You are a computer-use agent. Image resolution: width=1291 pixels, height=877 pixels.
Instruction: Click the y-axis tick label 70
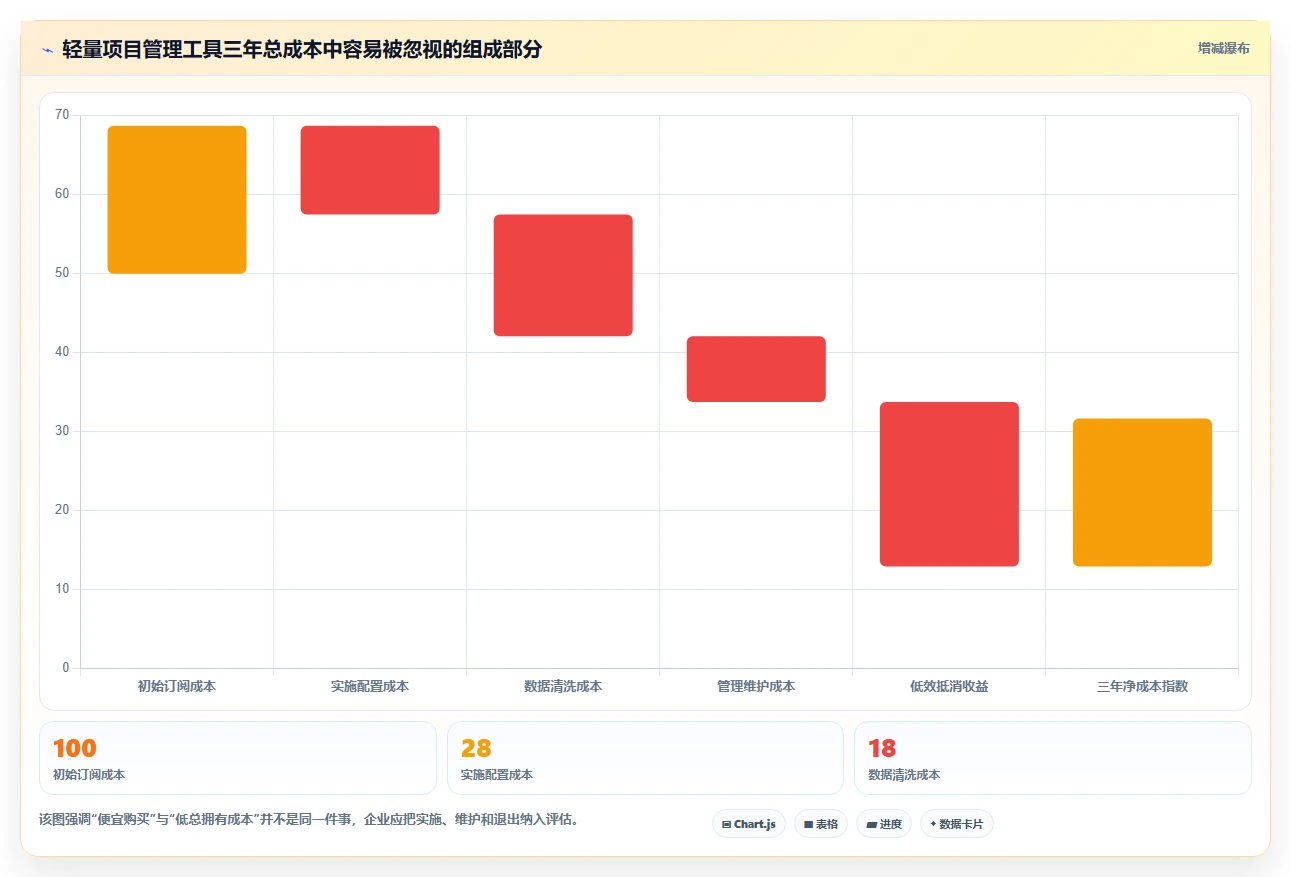[x=62, y=115]
